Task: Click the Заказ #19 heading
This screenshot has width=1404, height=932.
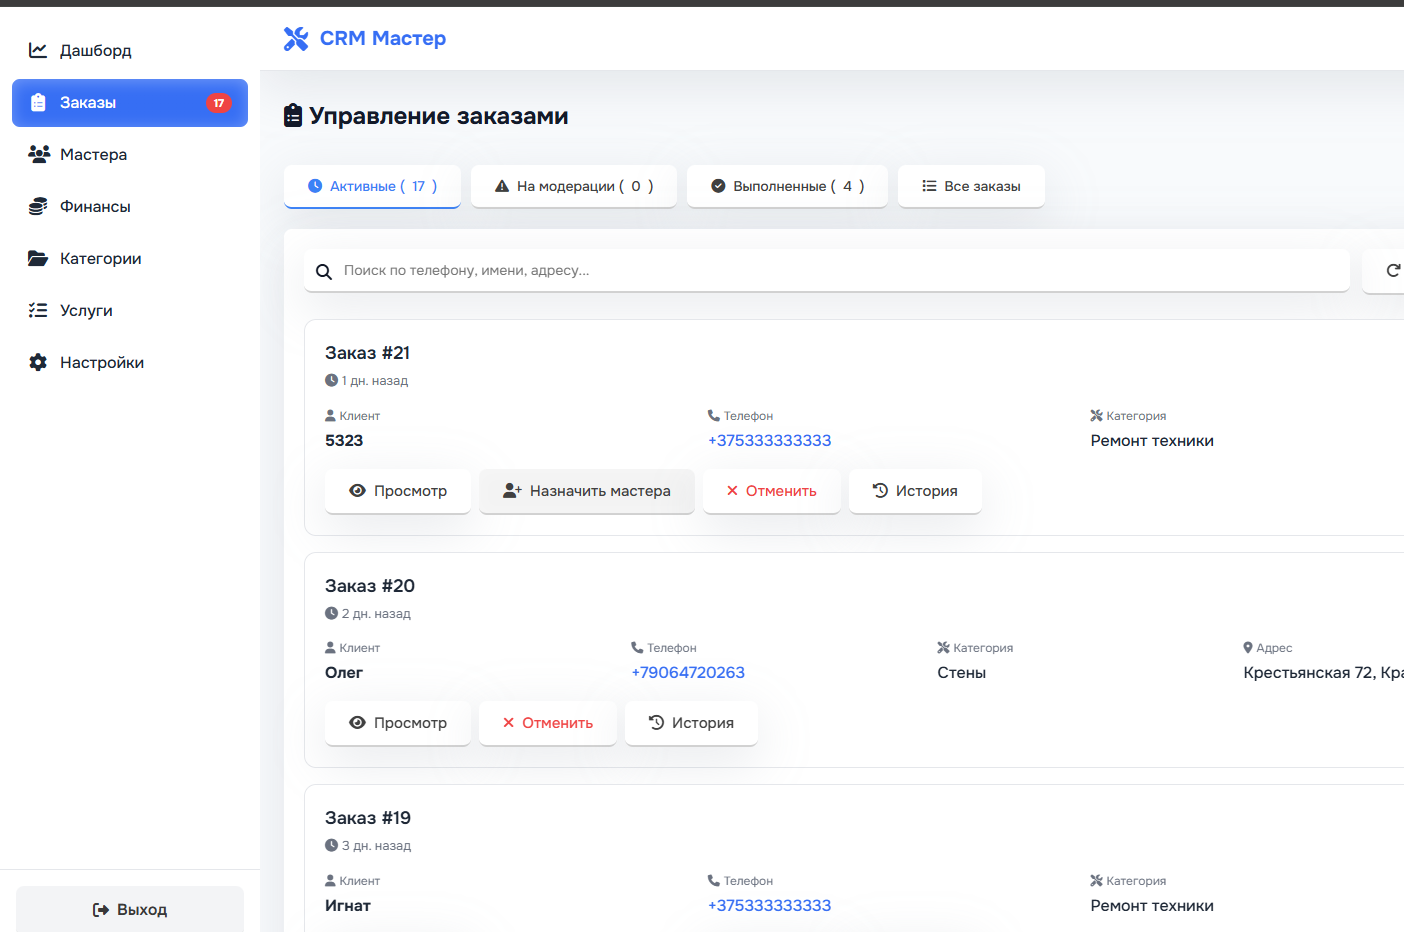Action: [x=368, y=818]
